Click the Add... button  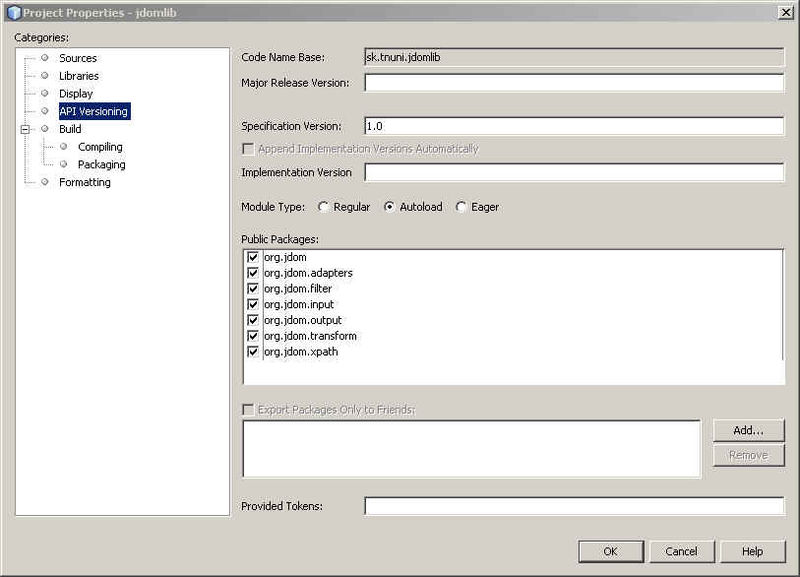click(748, 430)
